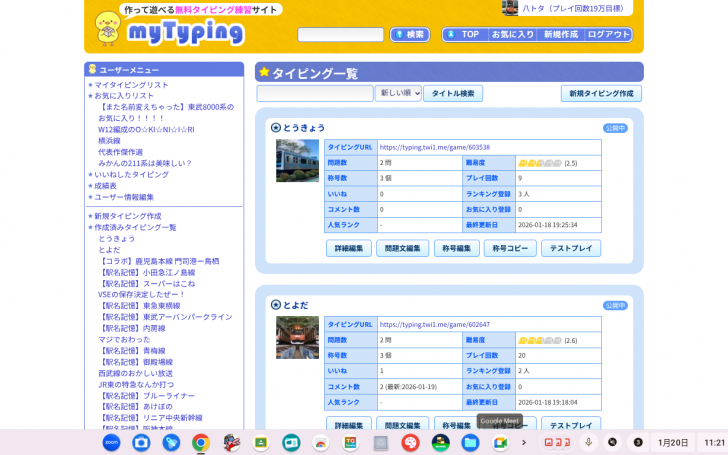Click the とうきょう train thumbnail
Screen dimensions: 728x455
pos(297,160)
